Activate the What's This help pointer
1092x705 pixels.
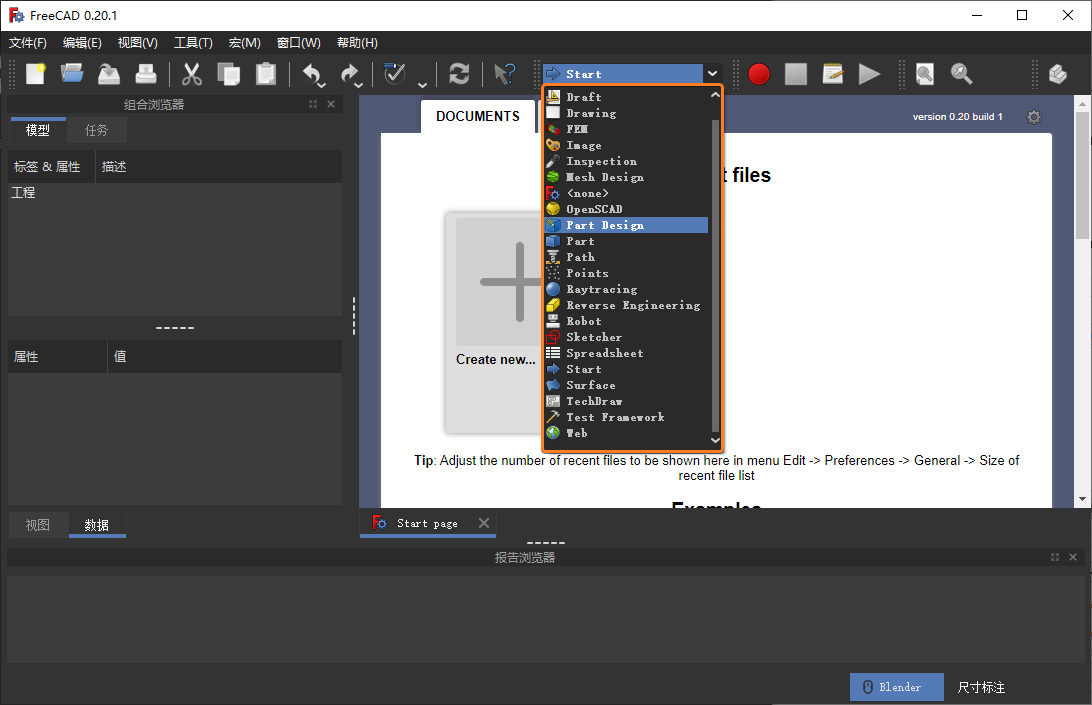(505, 73)
